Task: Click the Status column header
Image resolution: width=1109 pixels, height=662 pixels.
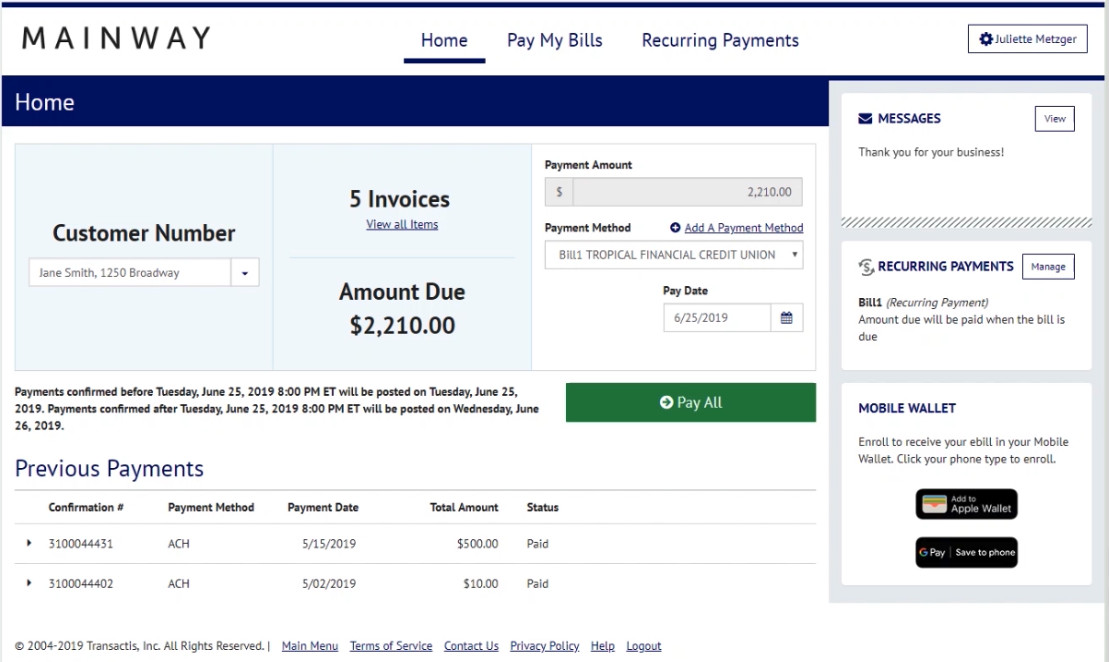Action: [542, 507]
